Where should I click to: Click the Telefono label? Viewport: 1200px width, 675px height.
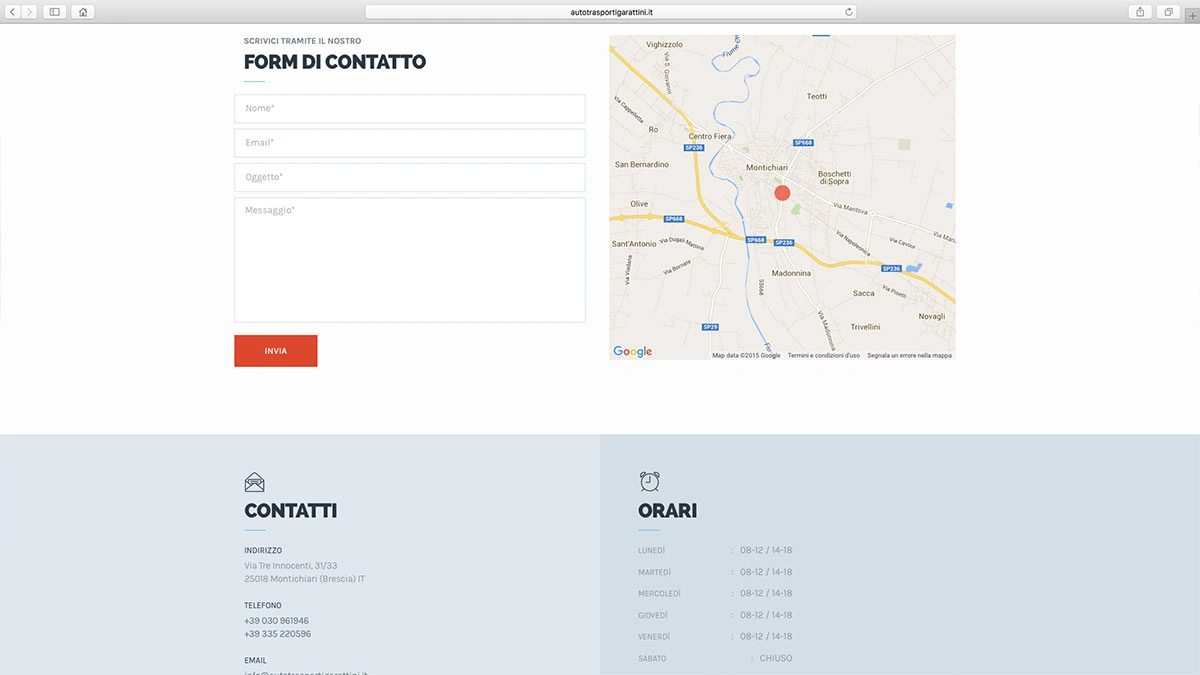coord(263,605)
